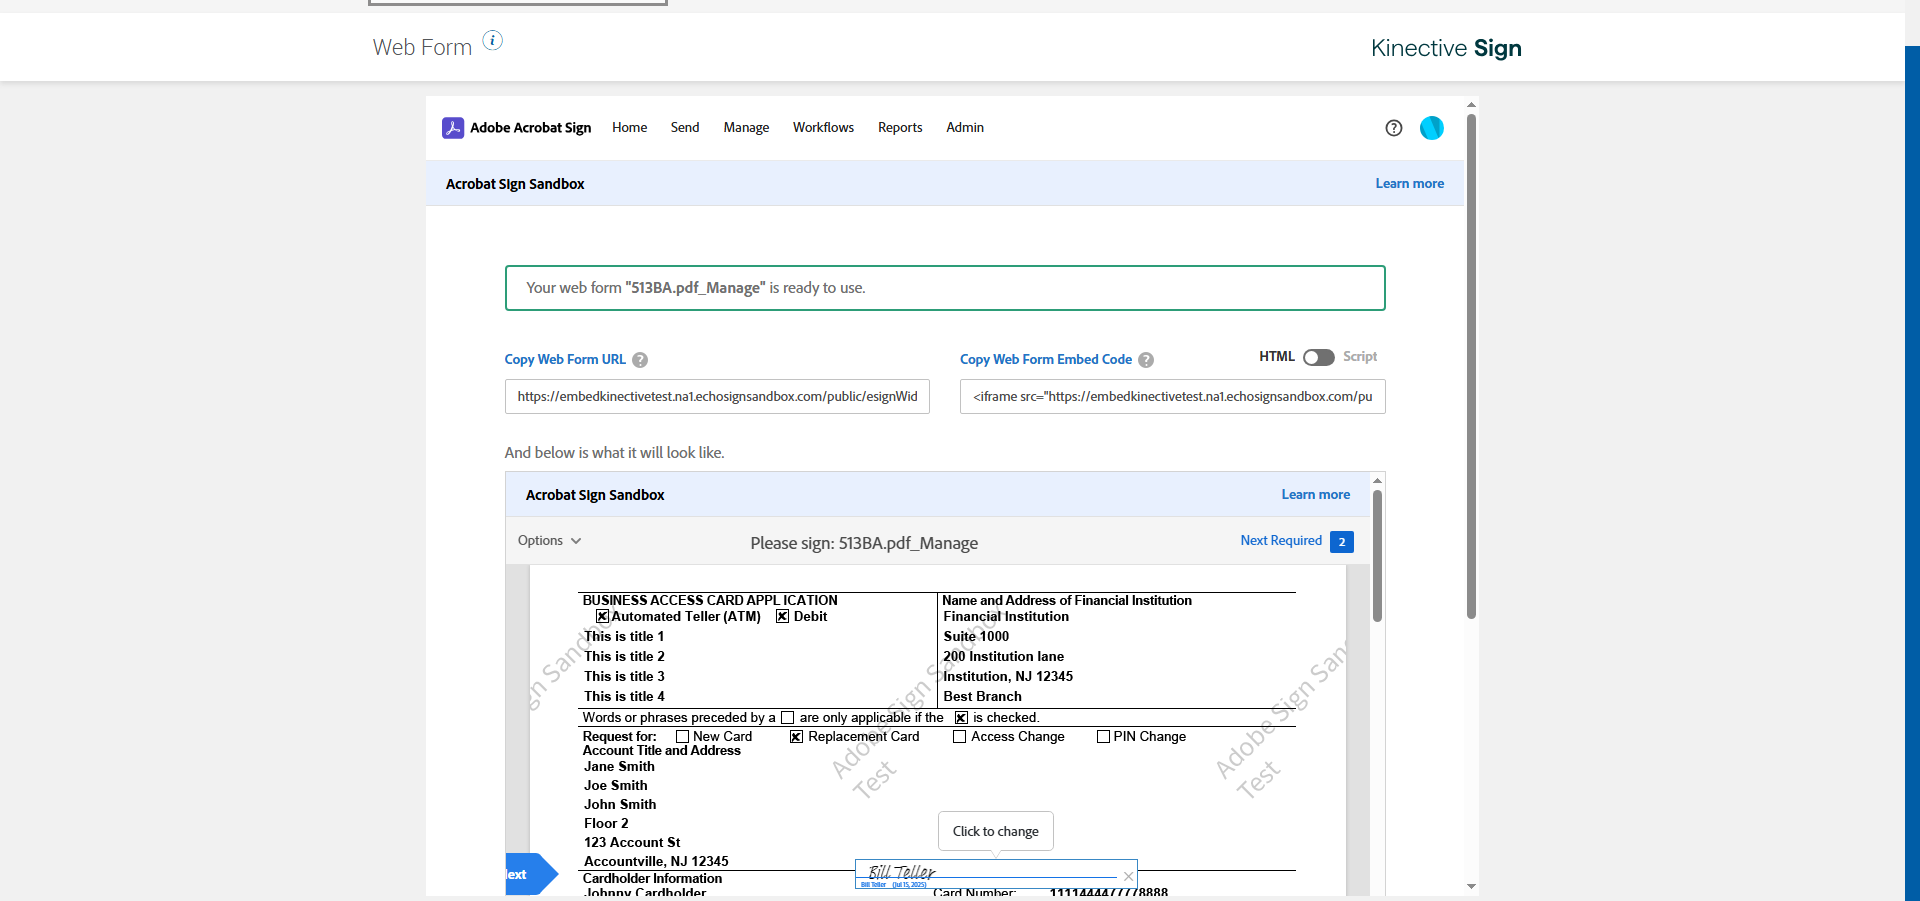This screenshot has height=901, width=1920.
Task: Toggle the Automated Teller (ATM) checkbox
Action: (602, 617)
